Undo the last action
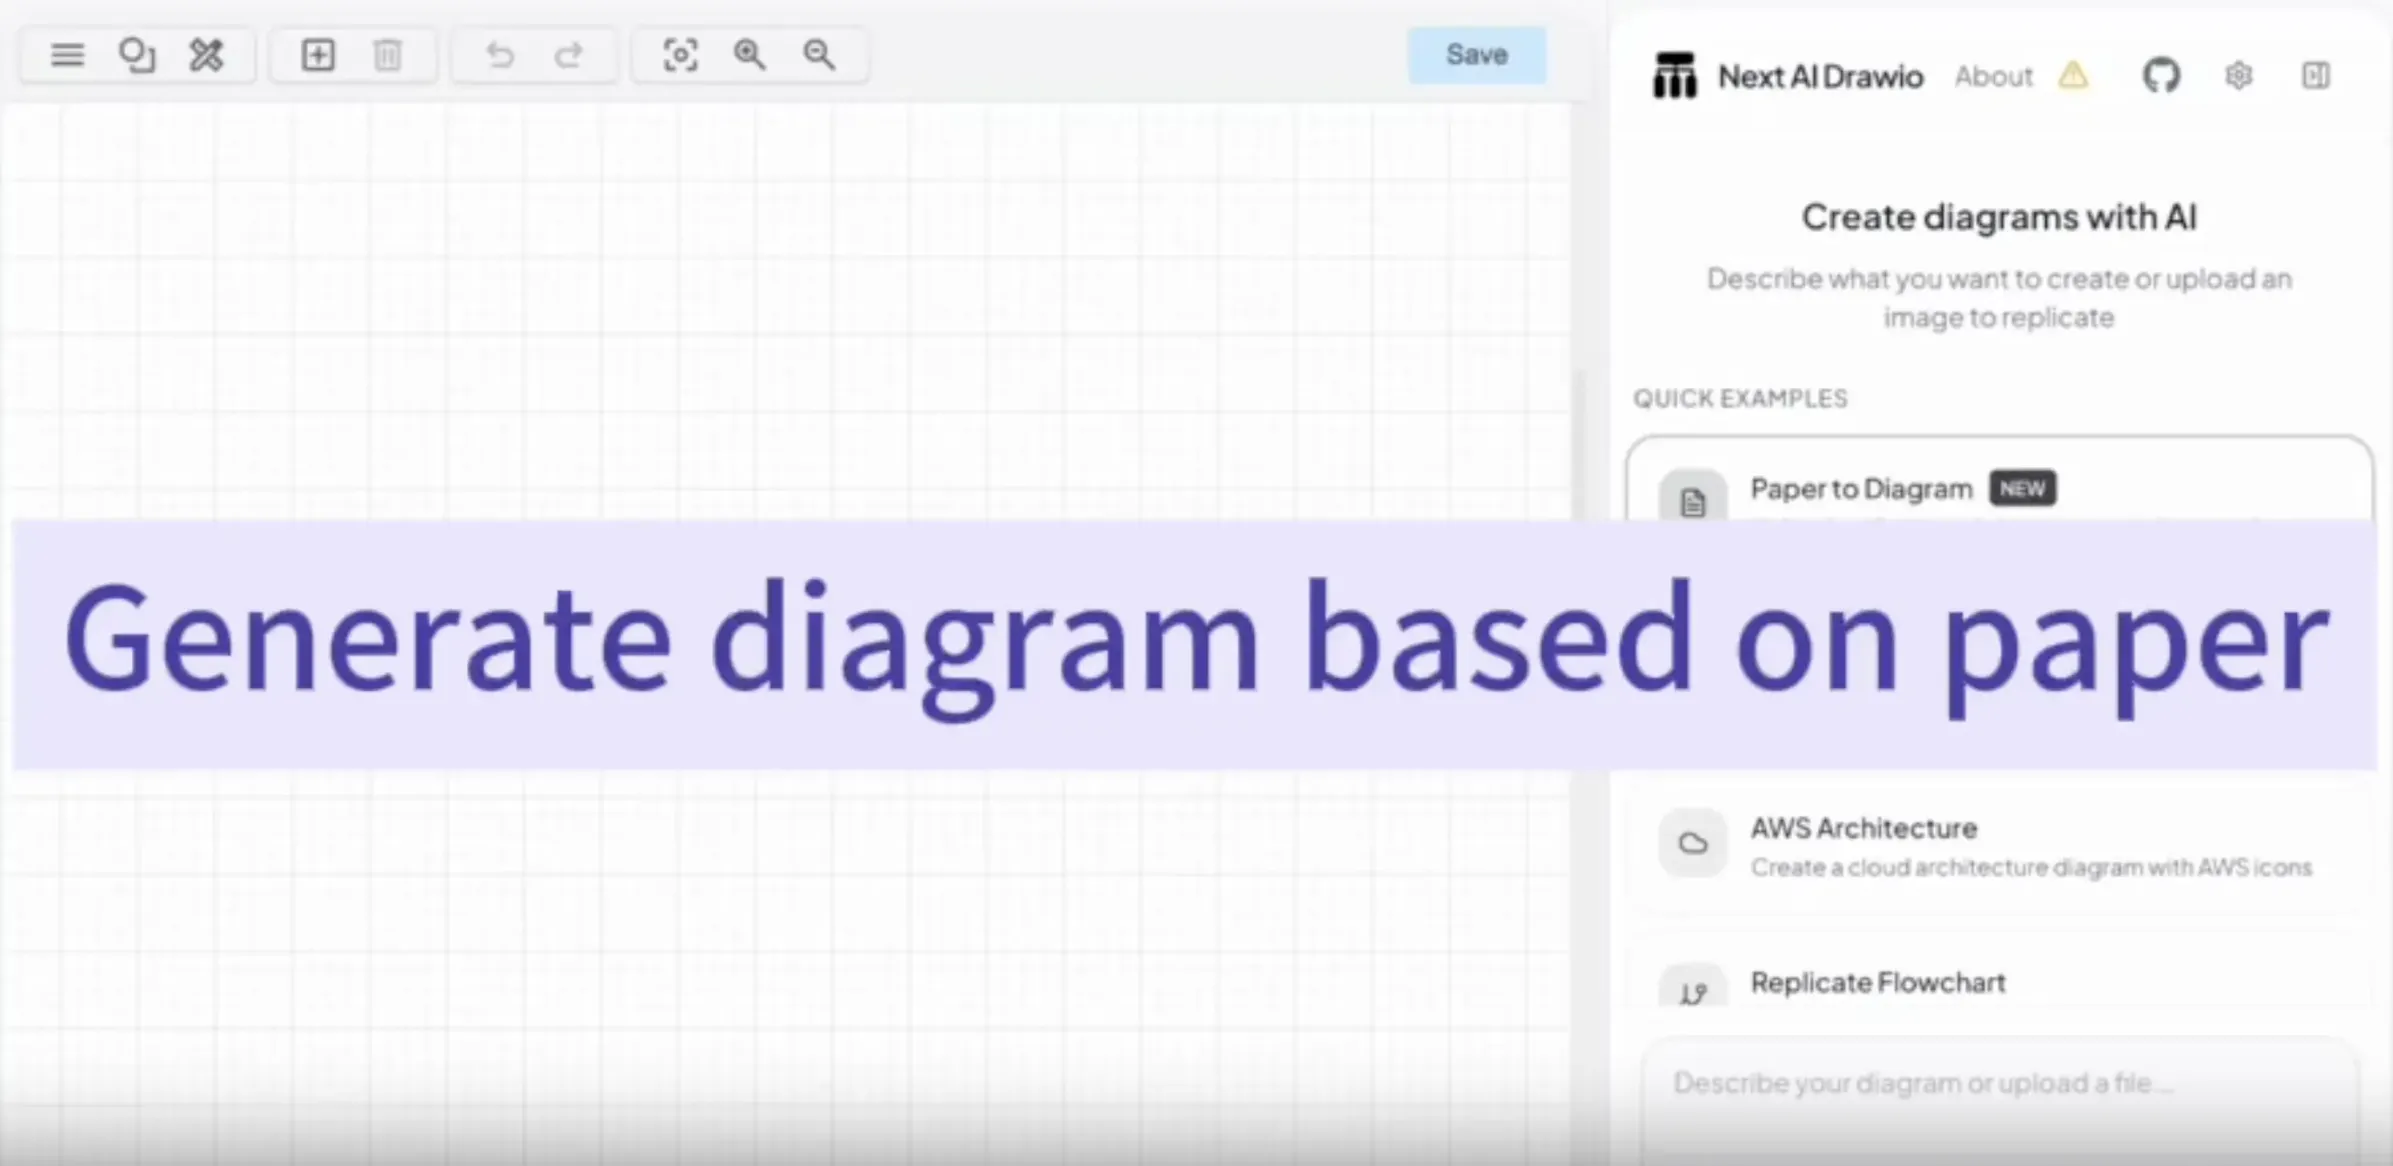 click(499, 55)
